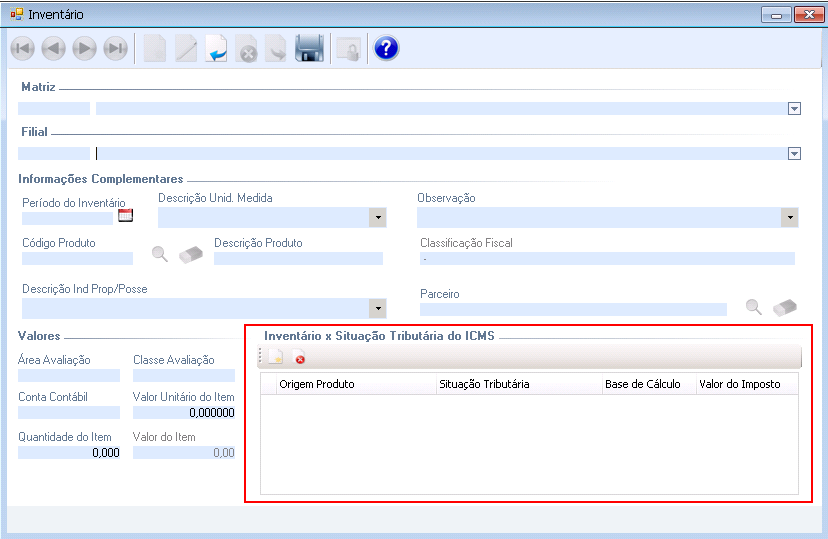Go to first record navigation button

pos(23,49)
